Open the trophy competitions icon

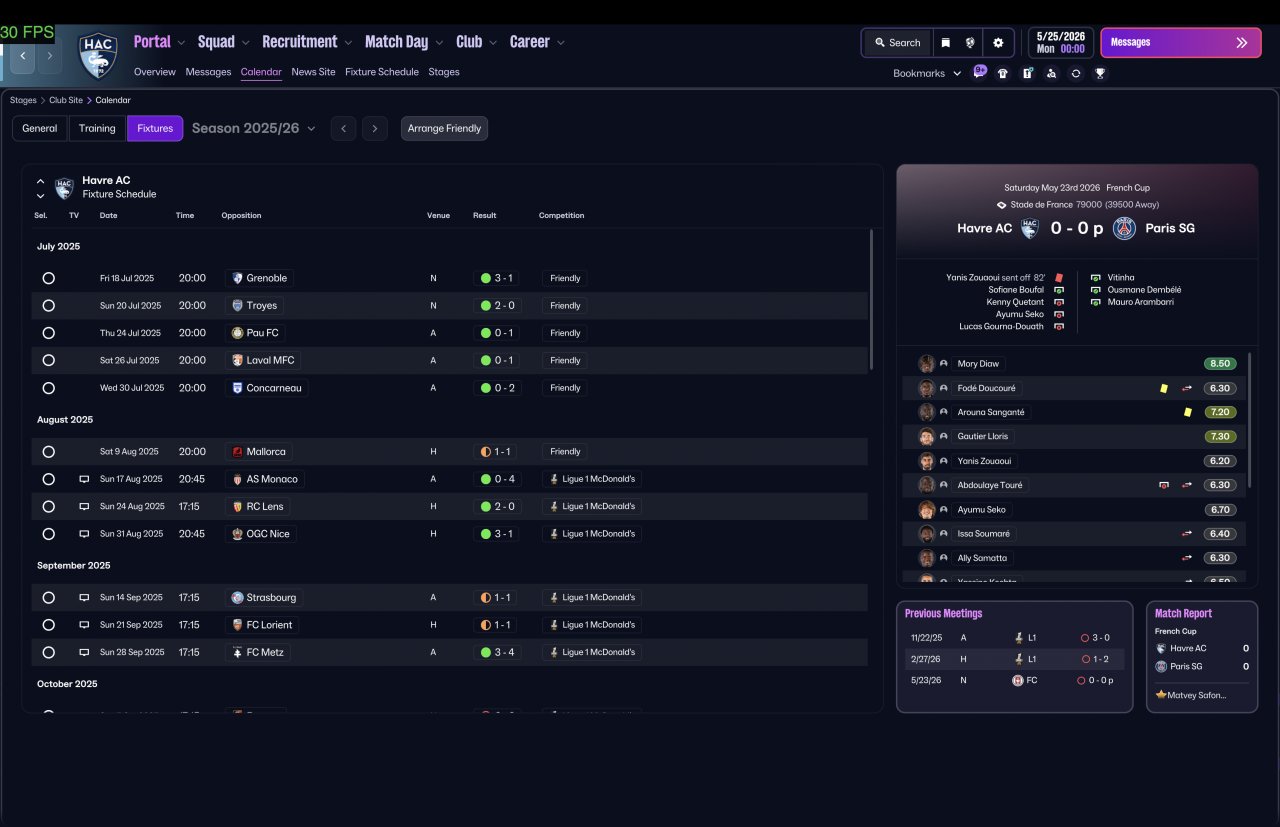(1100, 73)
